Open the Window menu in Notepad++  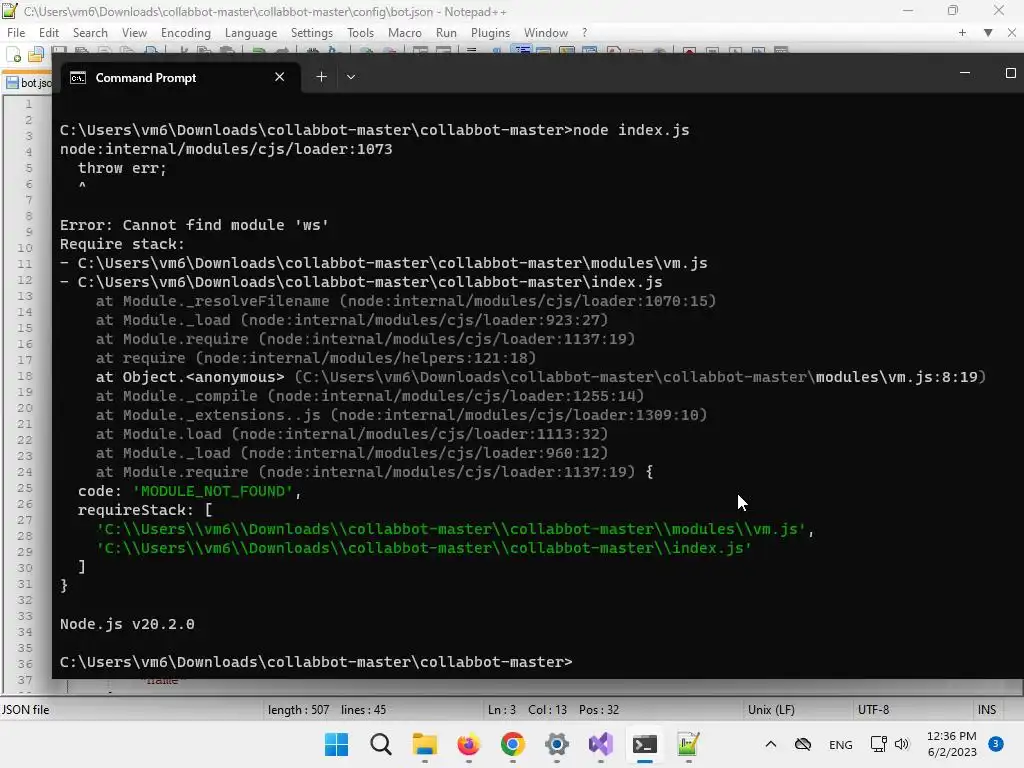pyautogui.click(x=545, y=33)
